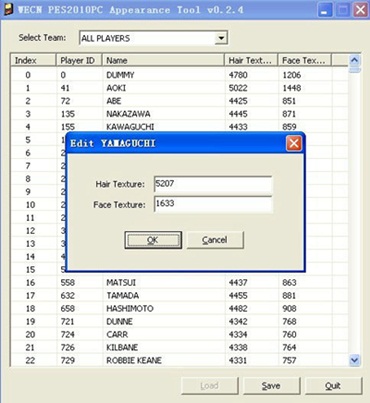Sort by the Name column header
370x403 pixels.
coord(163,60)
